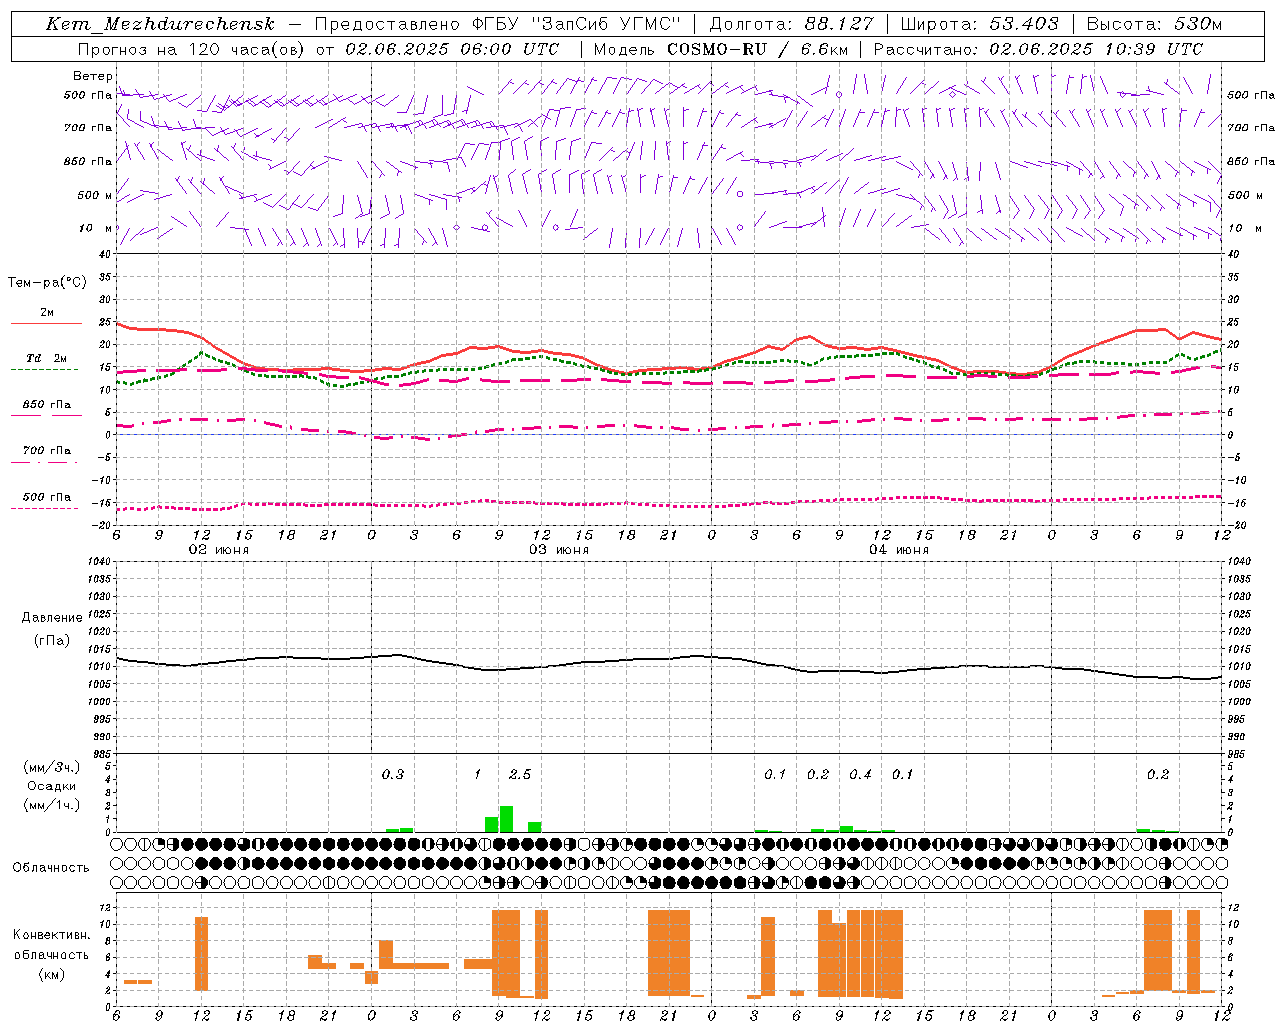Click the Долгота: 88.127 value

tap(792, 24)
